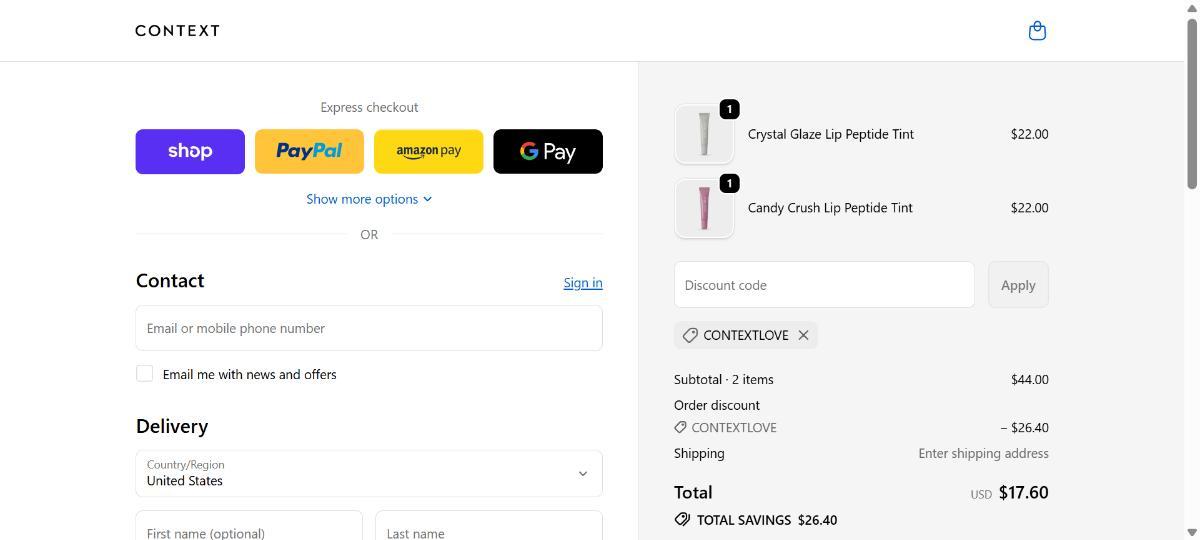
Task: Open the shopping bag cart icon
Action: pos(1037,31)
